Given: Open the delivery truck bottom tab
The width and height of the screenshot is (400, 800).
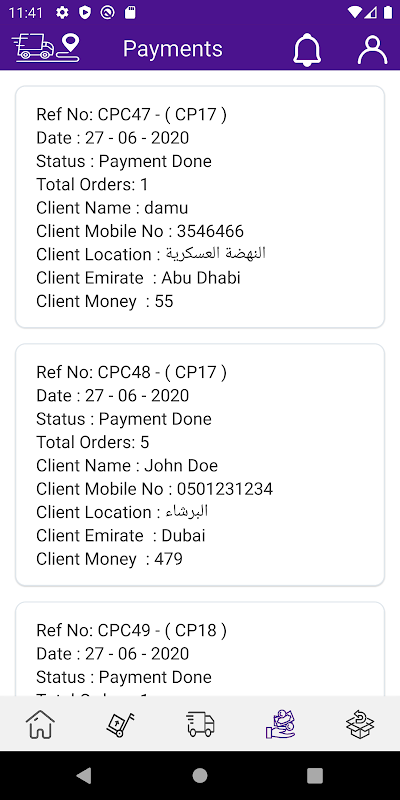Looking at the screenshot, I should click(x=200, y=724).
